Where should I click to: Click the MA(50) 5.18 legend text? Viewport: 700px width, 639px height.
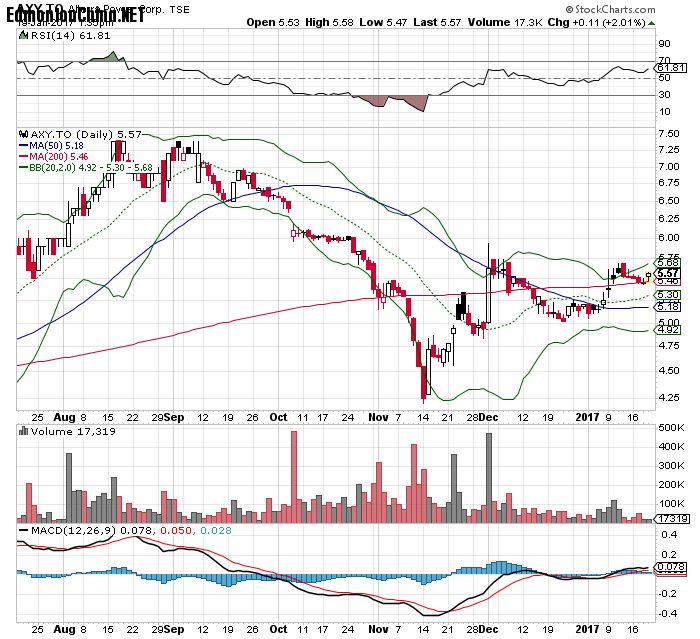(x=56, y=146)
